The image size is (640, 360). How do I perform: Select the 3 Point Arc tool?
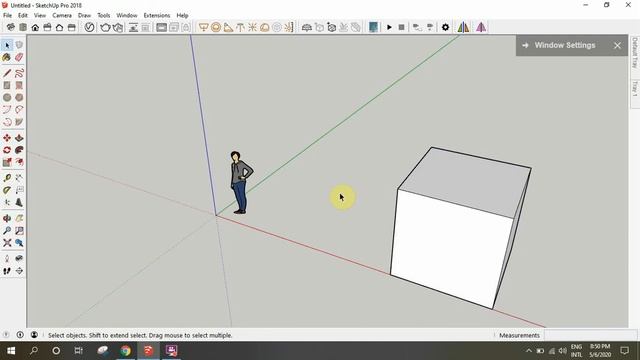[7, 122]
